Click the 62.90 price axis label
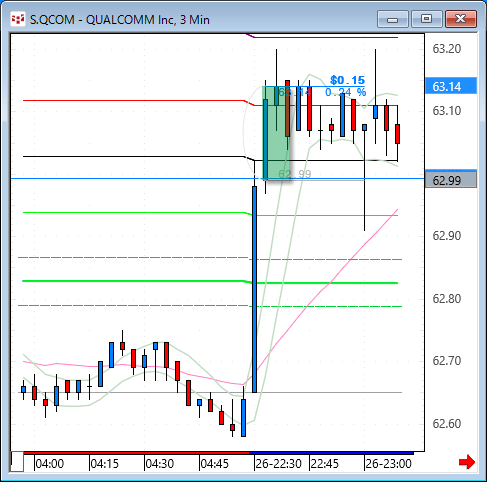The image size is (487, 482). point(447,236)
